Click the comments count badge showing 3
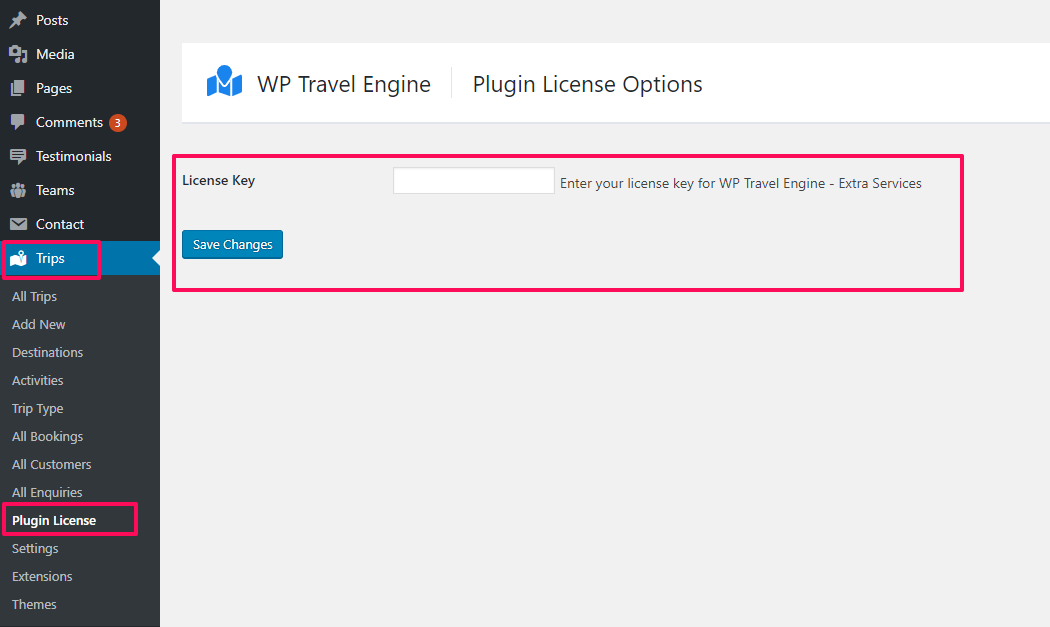 point(118,123)
